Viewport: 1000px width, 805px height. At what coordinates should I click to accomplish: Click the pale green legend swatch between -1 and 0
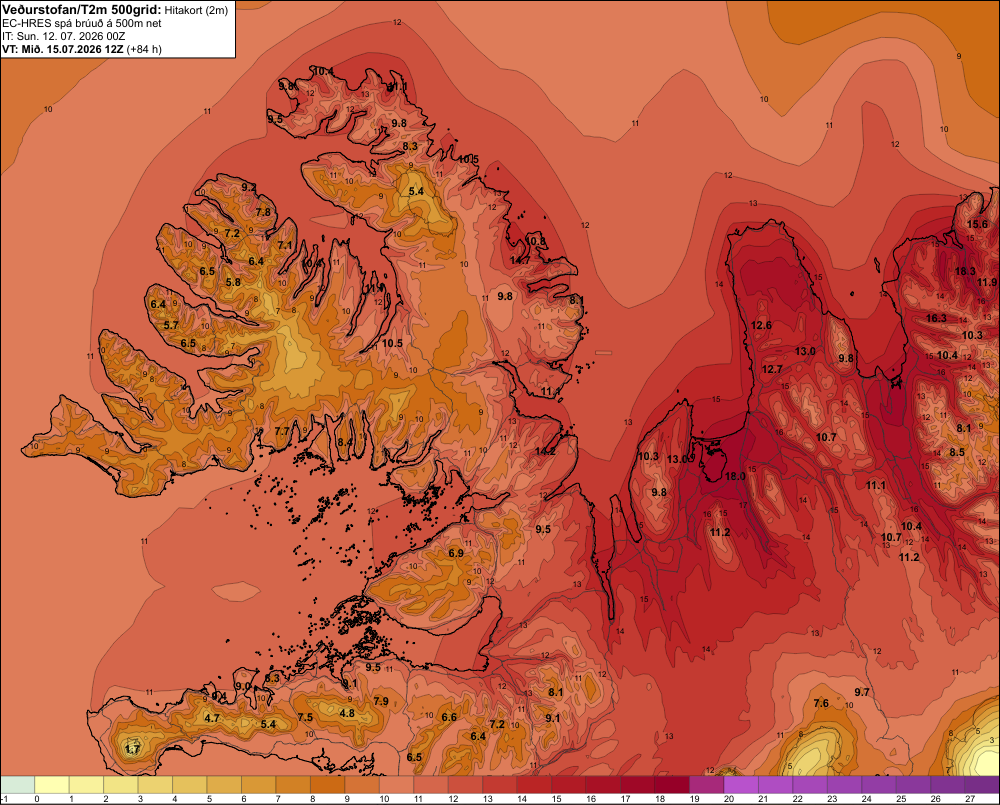18,785
